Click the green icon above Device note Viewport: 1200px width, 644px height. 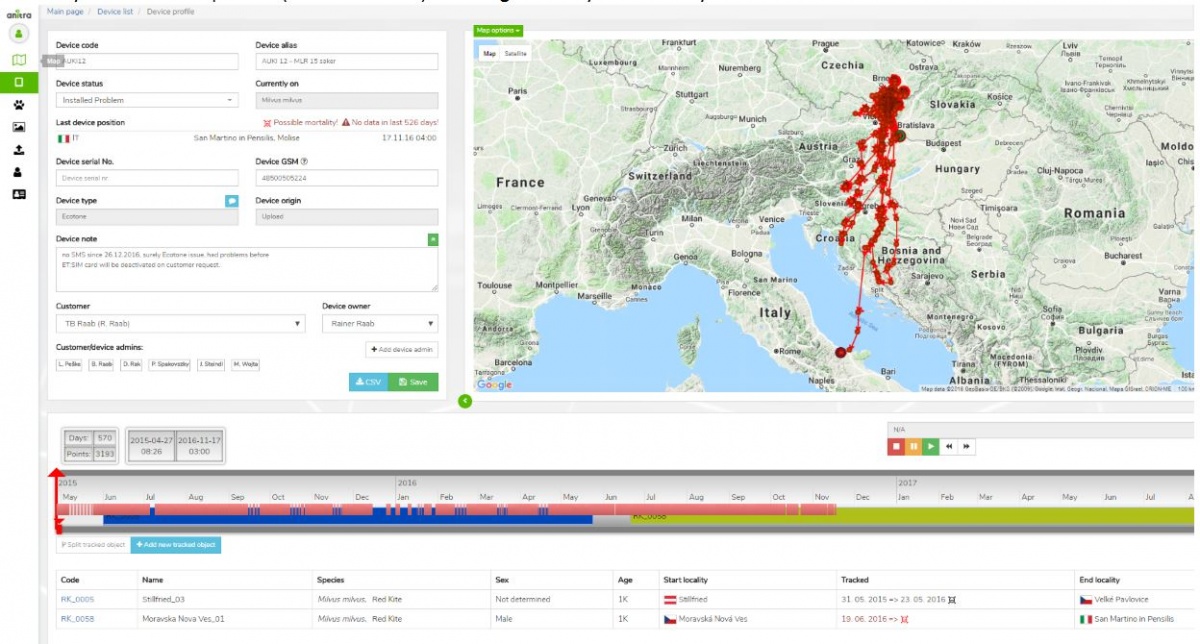point(432,240)
